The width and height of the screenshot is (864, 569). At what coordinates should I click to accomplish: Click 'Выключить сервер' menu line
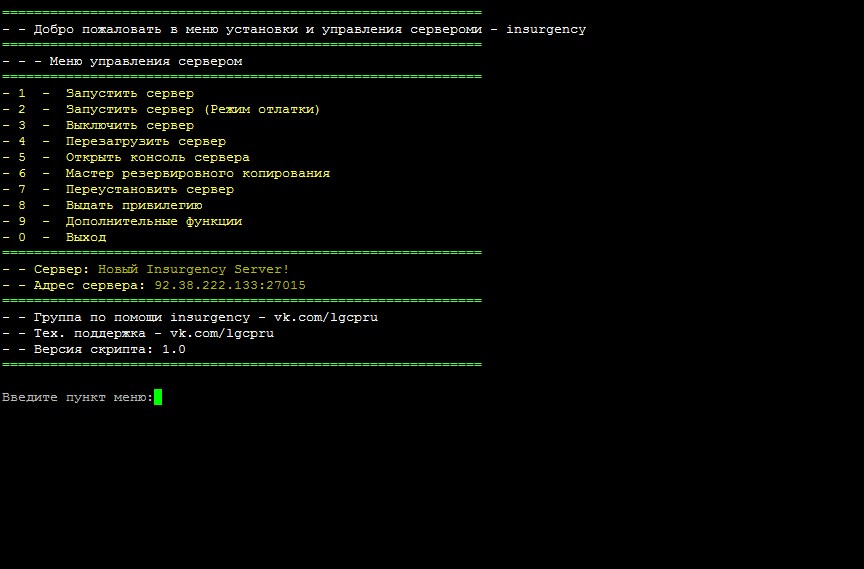pos(129,125)
